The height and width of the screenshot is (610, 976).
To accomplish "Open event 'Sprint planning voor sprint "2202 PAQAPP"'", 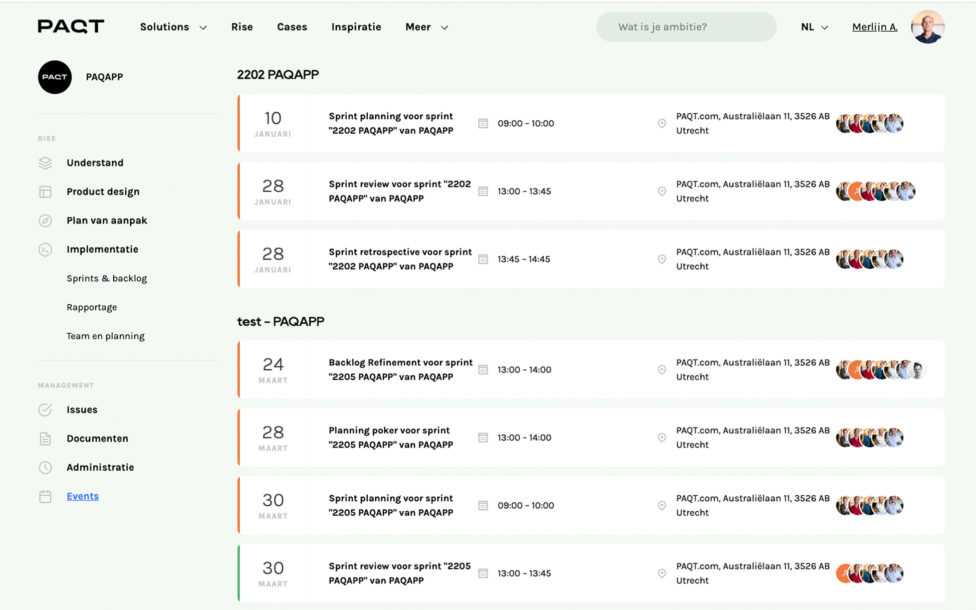I will click(x=391, y=123).
